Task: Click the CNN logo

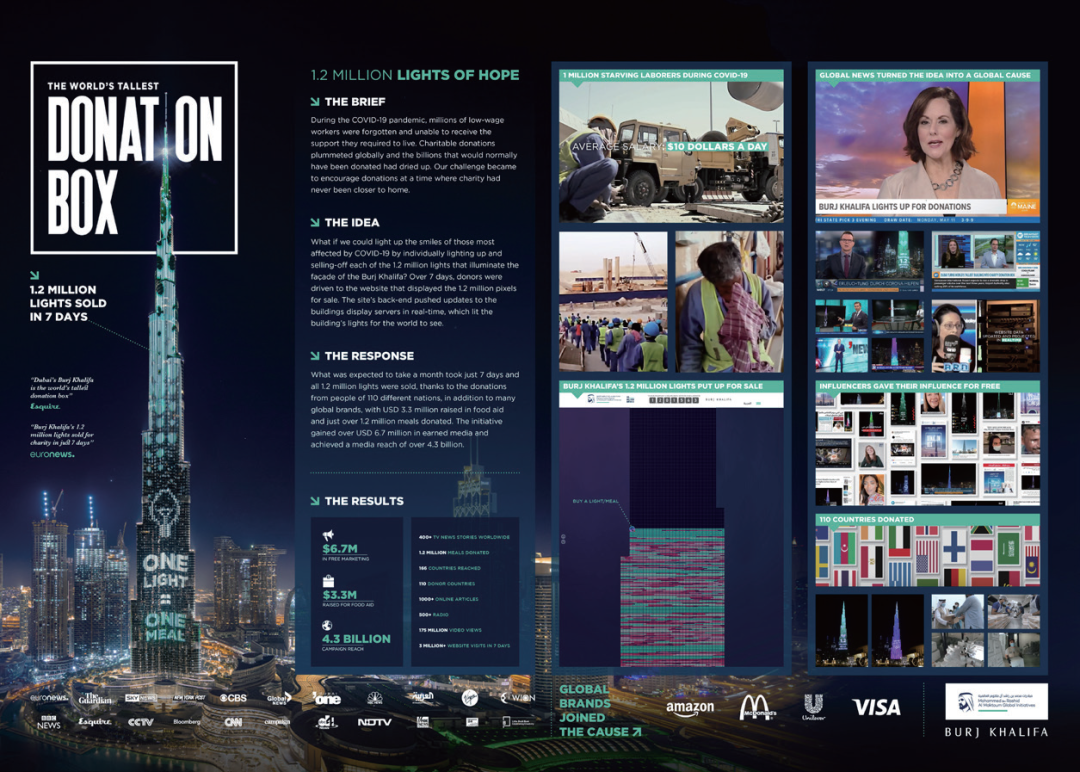Action: 233,722
